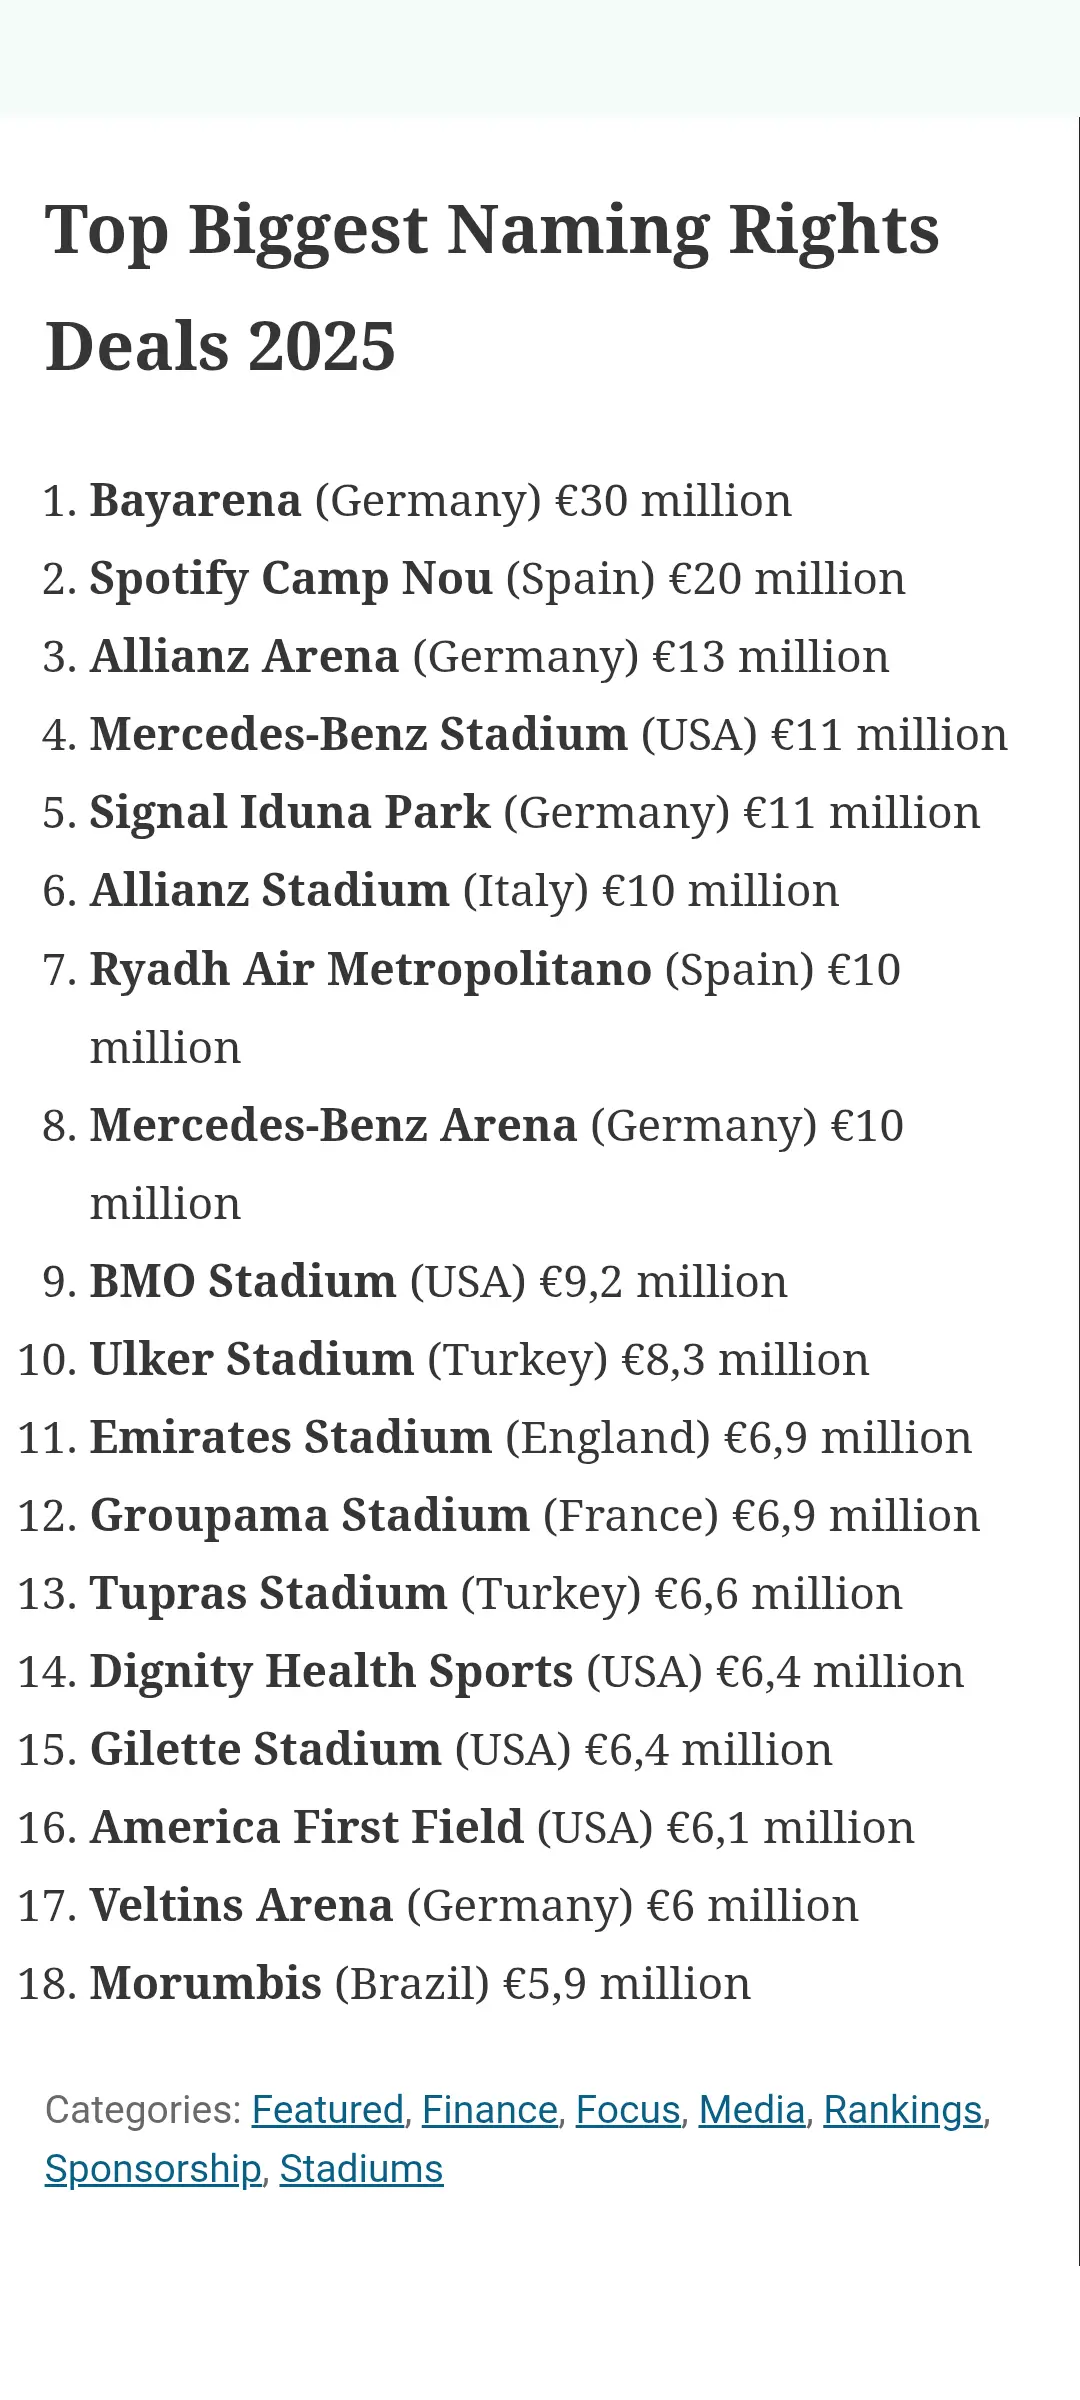Open the Stadiums category link

tap(361, 2169)
